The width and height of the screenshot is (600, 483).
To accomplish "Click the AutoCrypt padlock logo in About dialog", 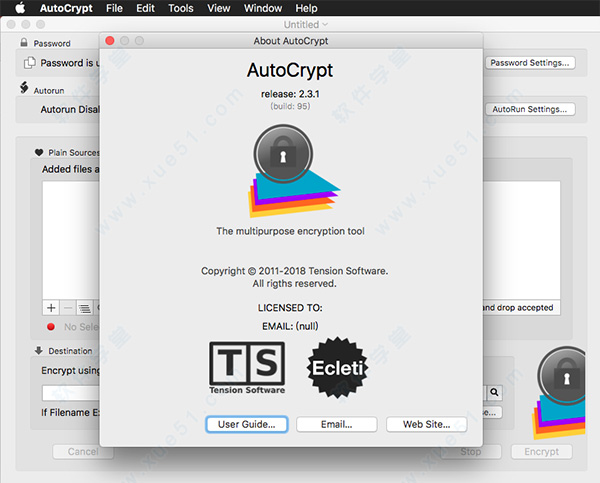I will coord(294,171).
